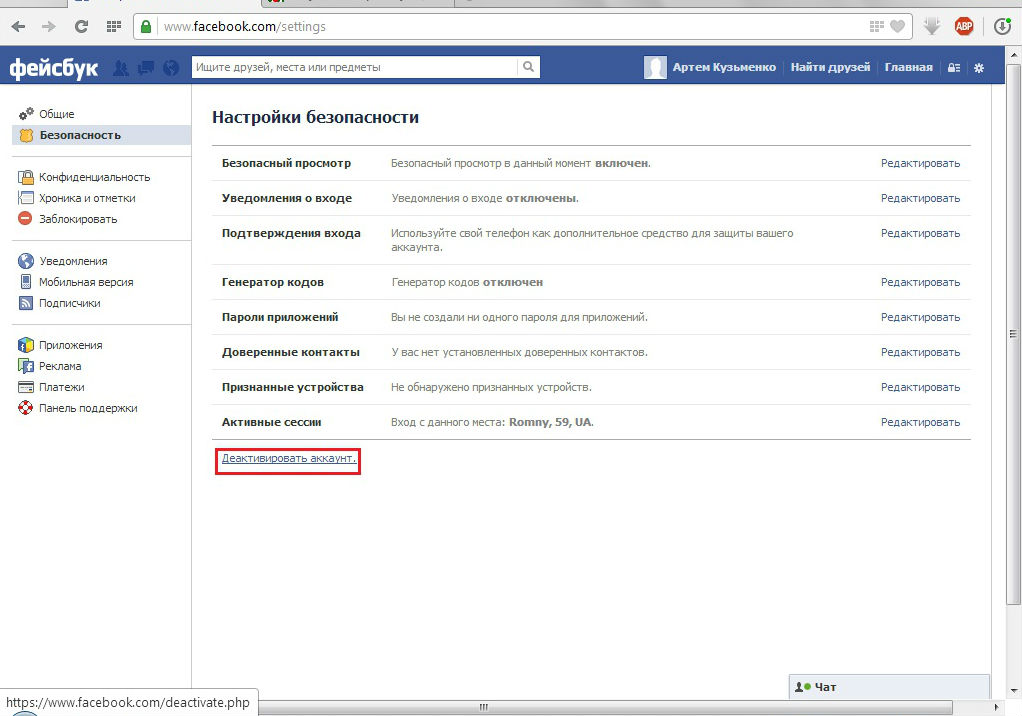The image size is (1022, 716).
Task: Edit Активные сессии setting
Action: (920, 422)
